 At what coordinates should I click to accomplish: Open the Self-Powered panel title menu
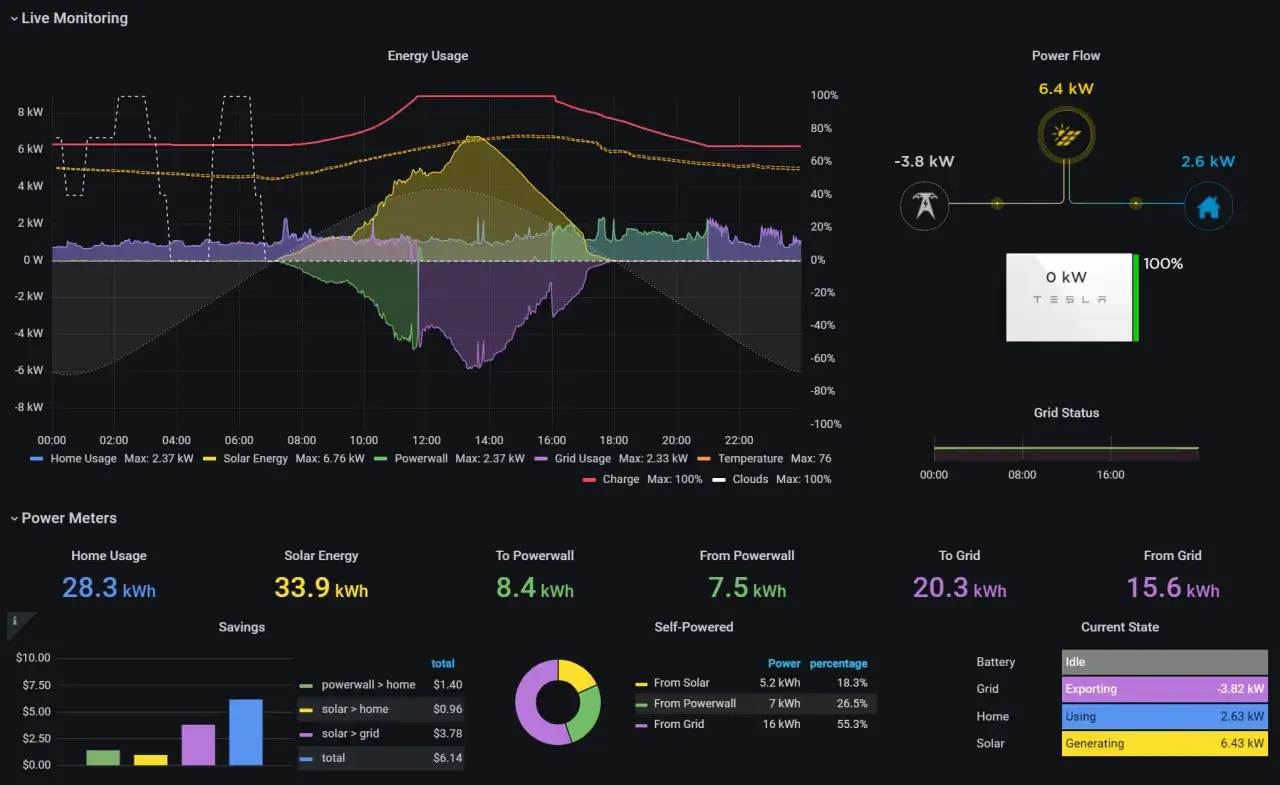[694, 627]
